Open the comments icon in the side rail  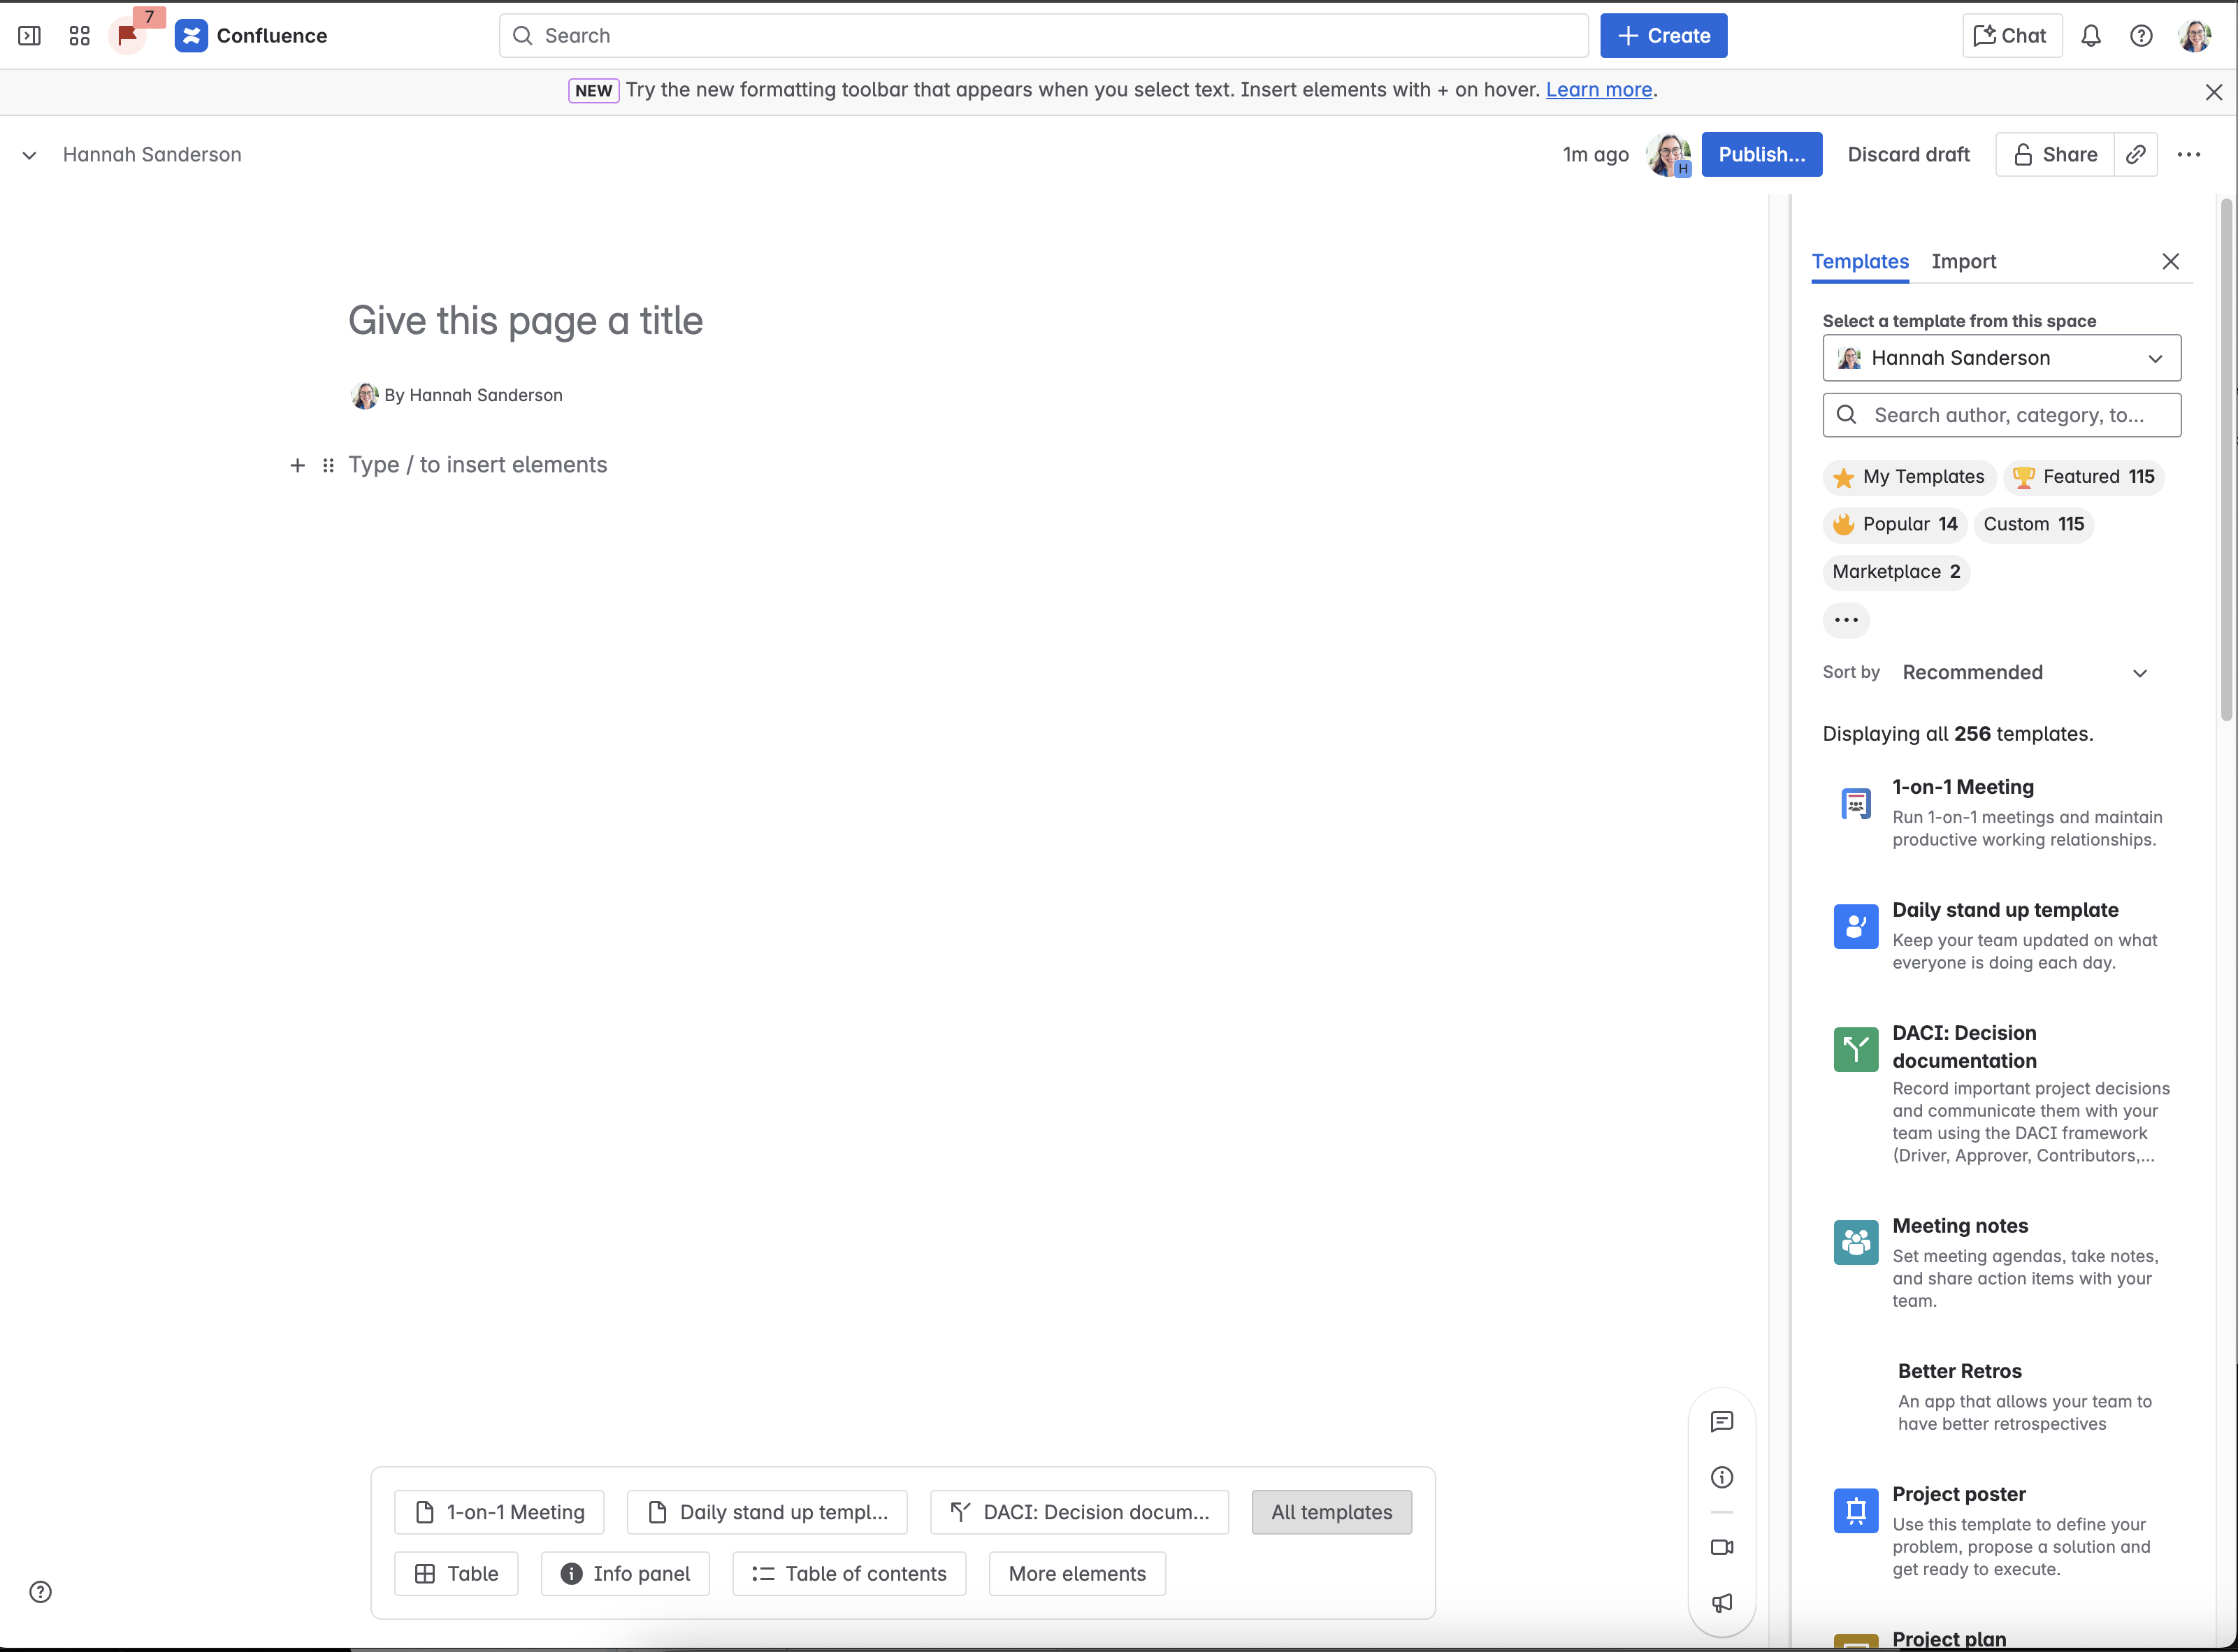click(x=1721, y=1421)
